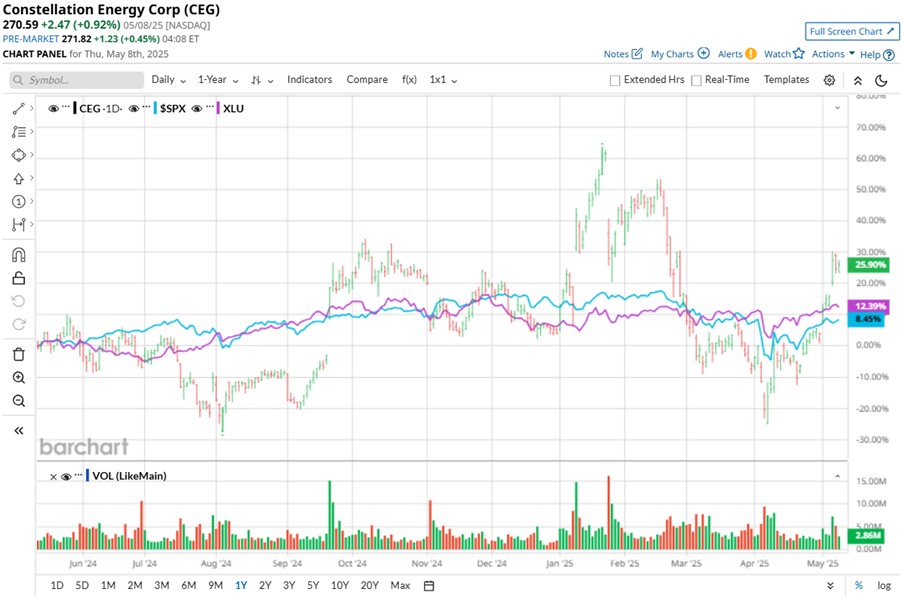
Task: Click the 25.90% CEG price label
Action: (870, 265)
